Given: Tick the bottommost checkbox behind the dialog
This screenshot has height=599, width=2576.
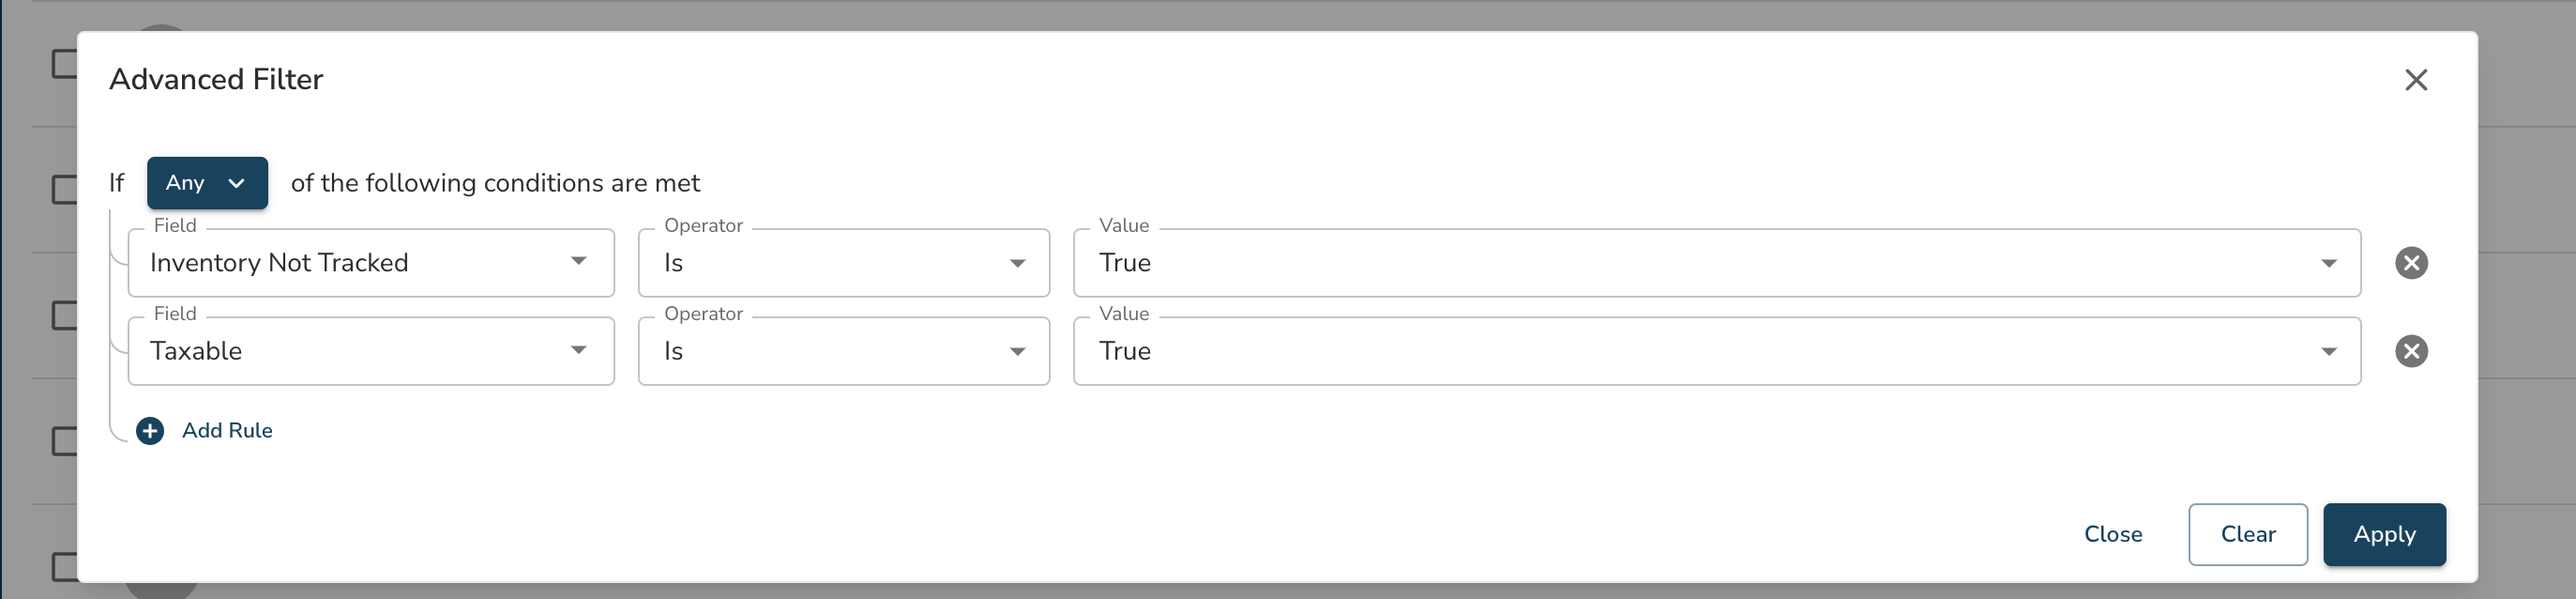Looking at the screenshot, I should coord(64,567).
